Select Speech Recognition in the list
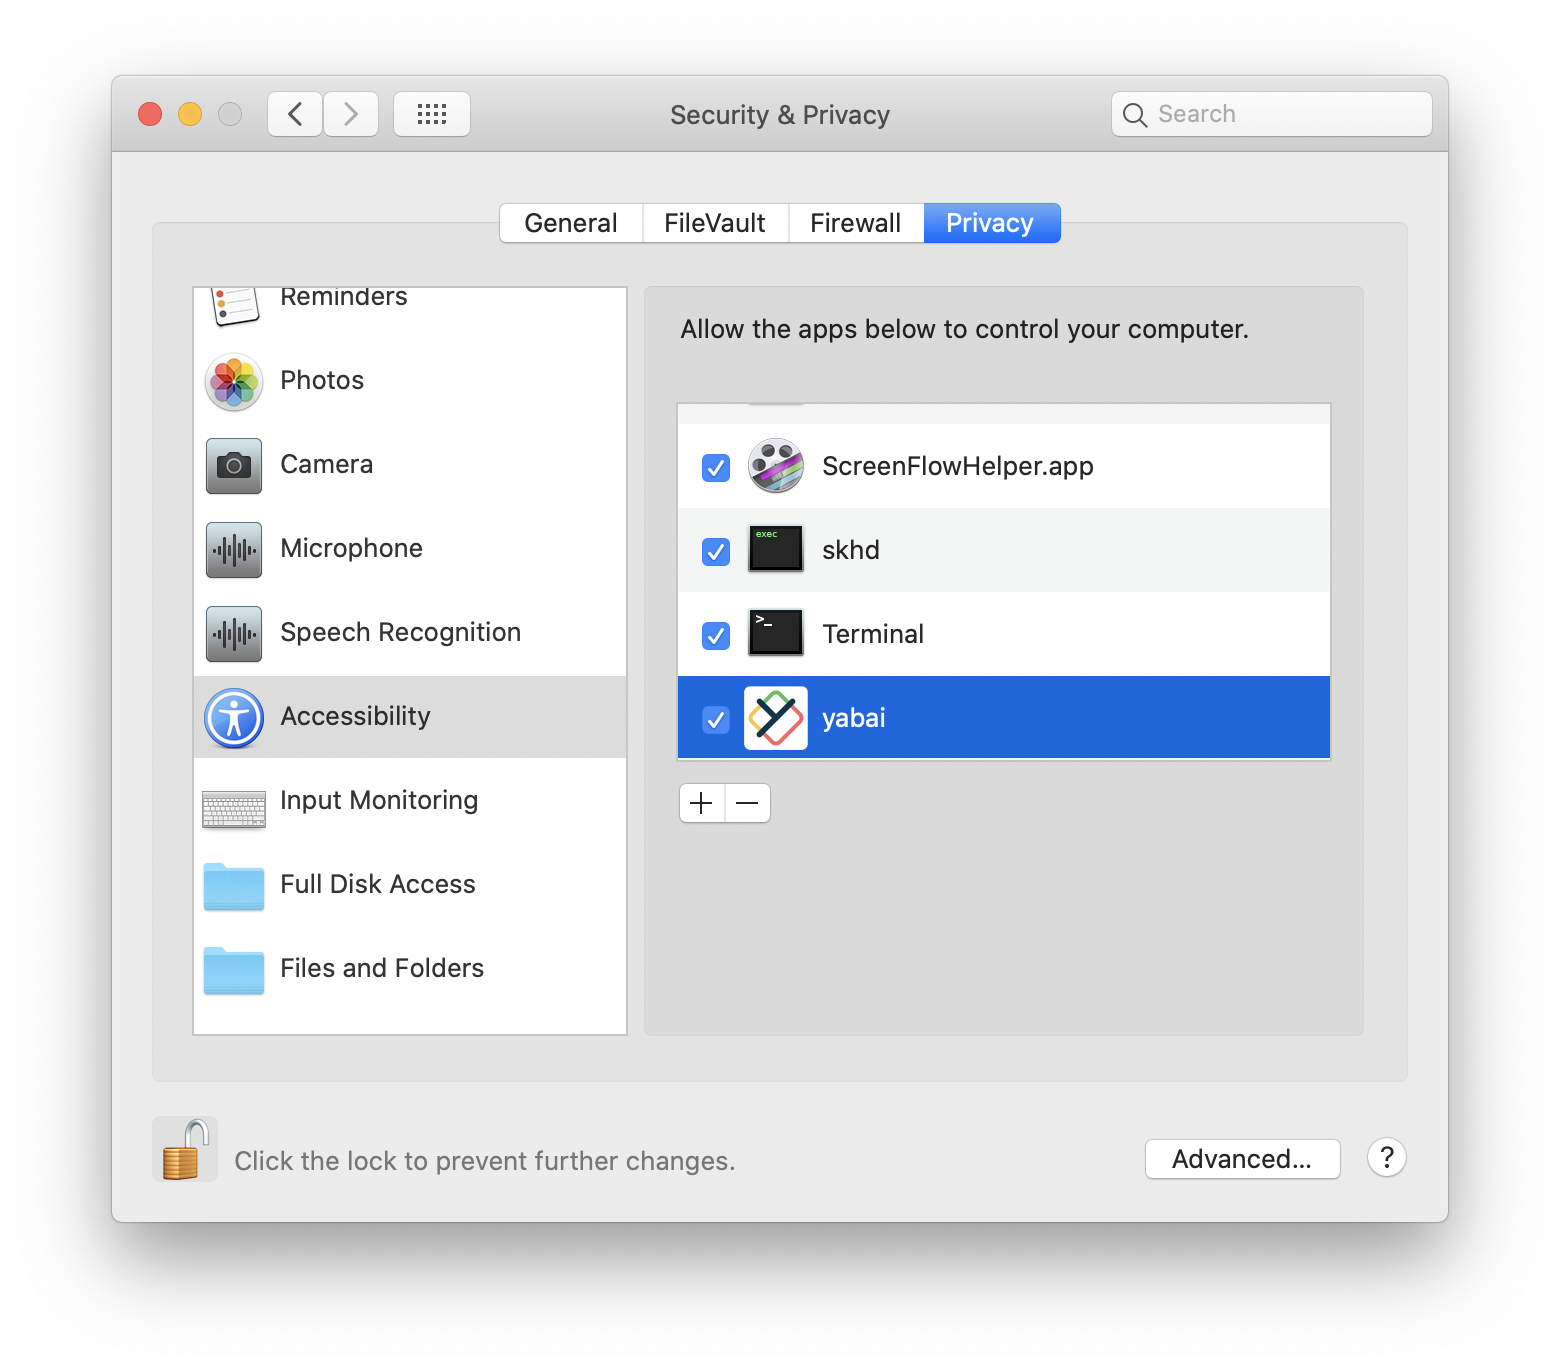 [410, 633]
